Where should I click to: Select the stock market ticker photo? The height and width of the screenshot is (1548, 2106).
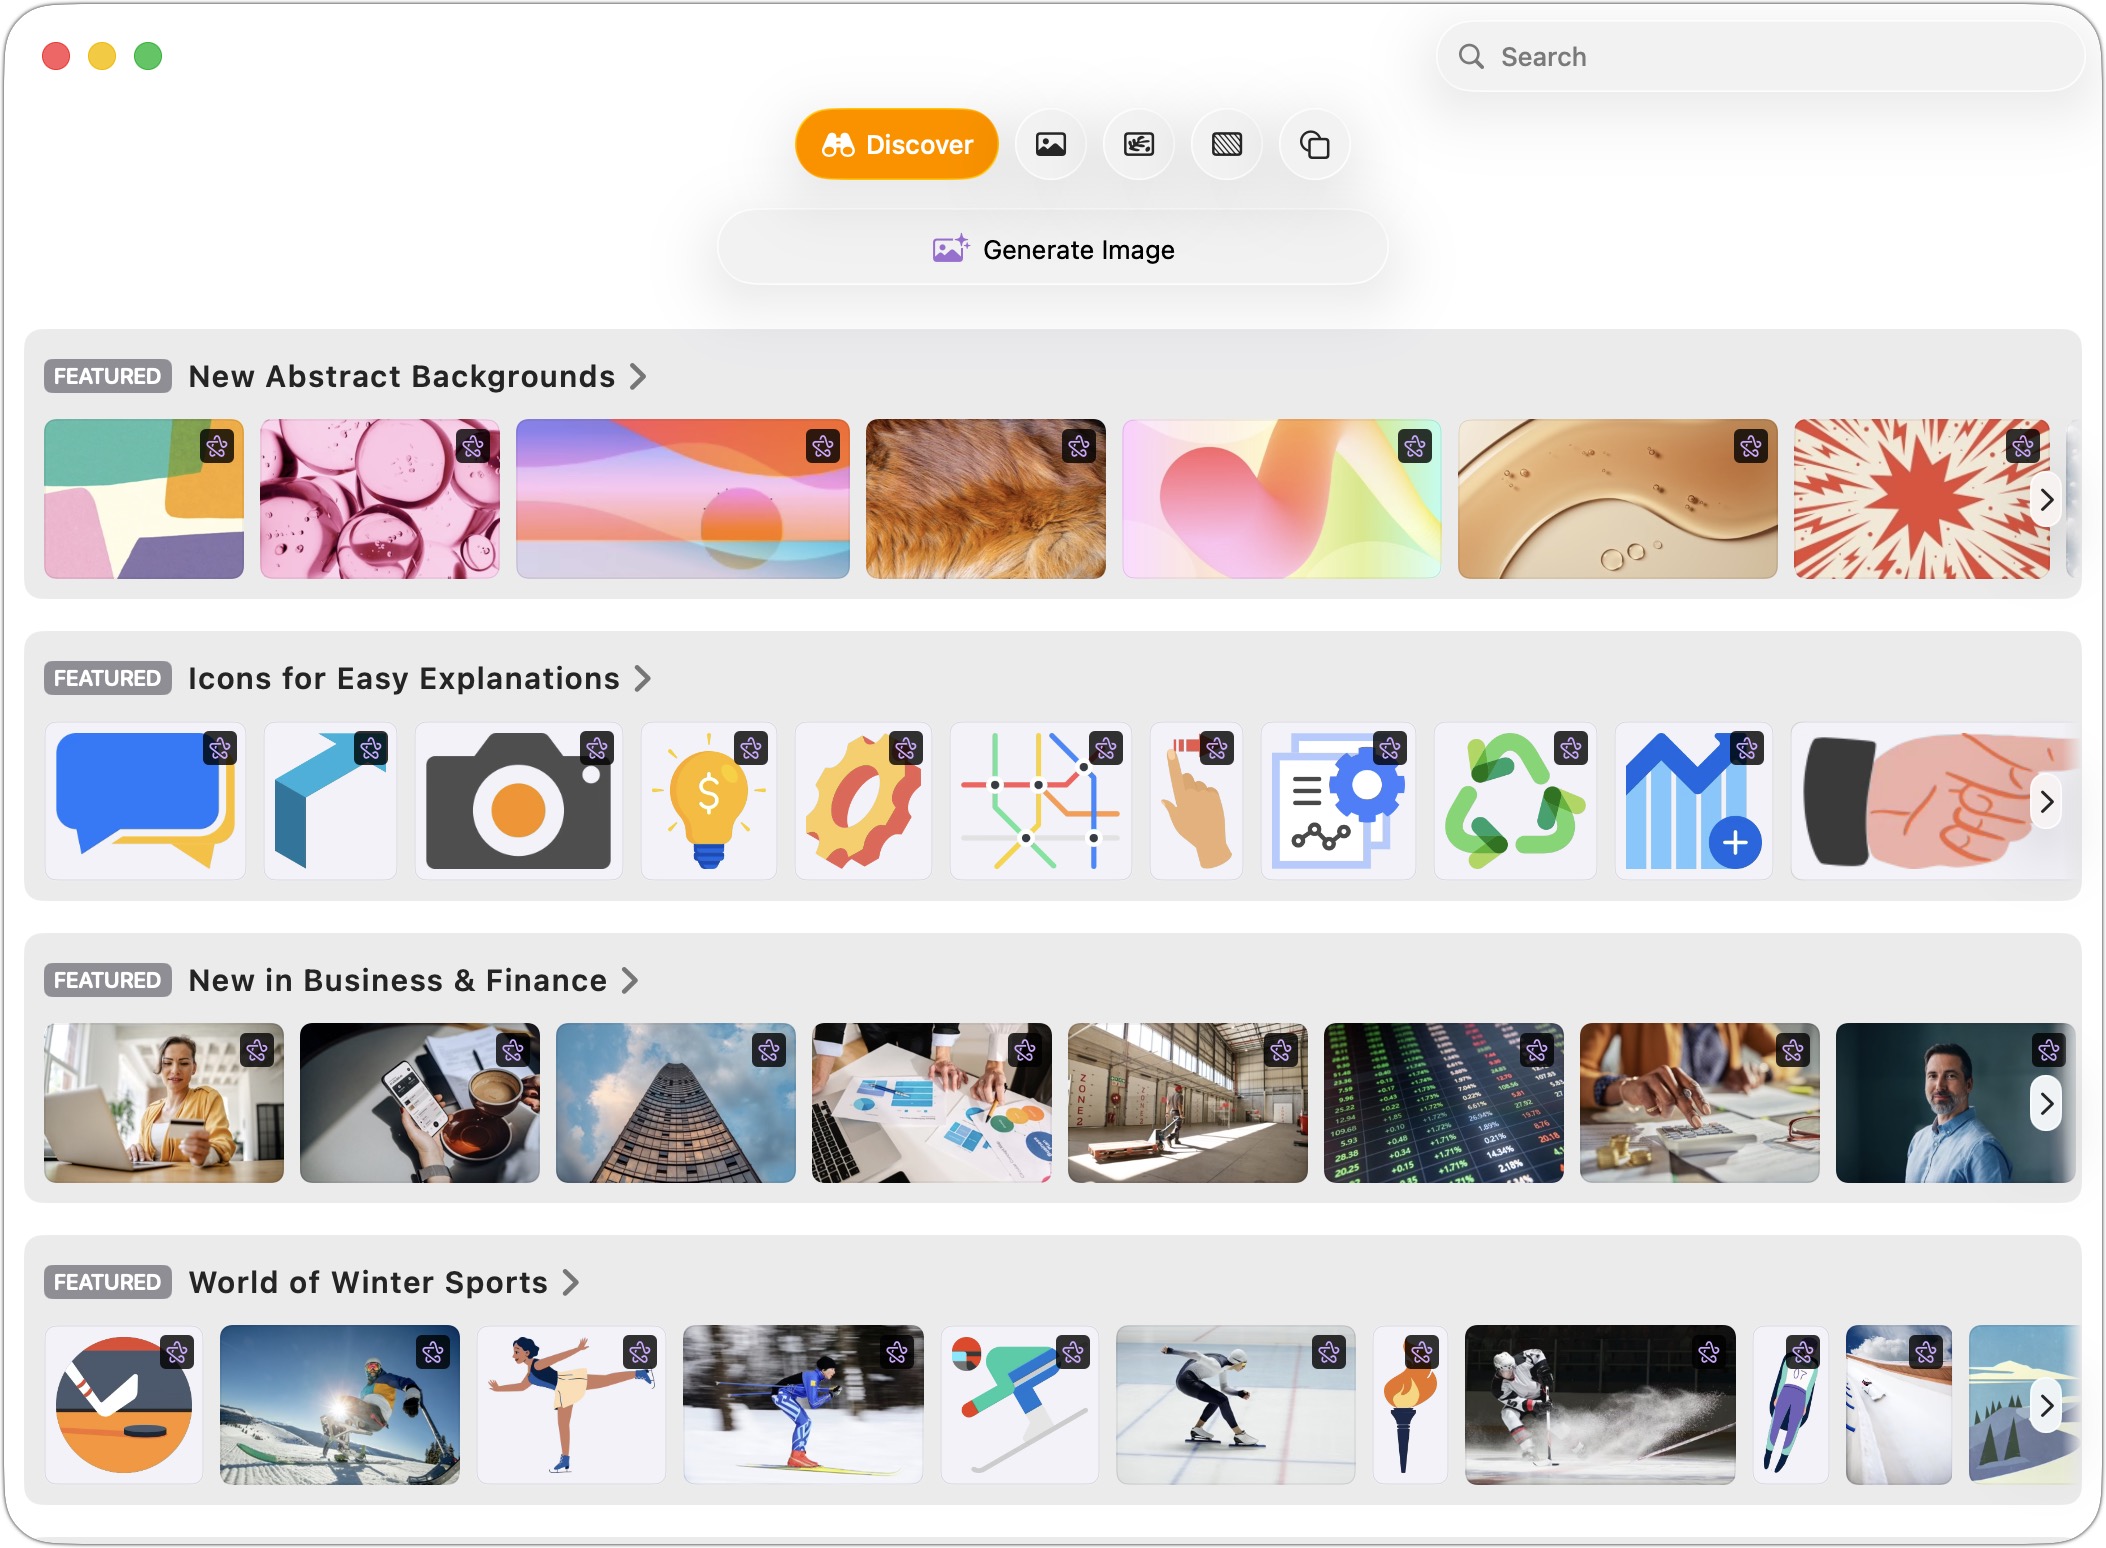1445,1104
